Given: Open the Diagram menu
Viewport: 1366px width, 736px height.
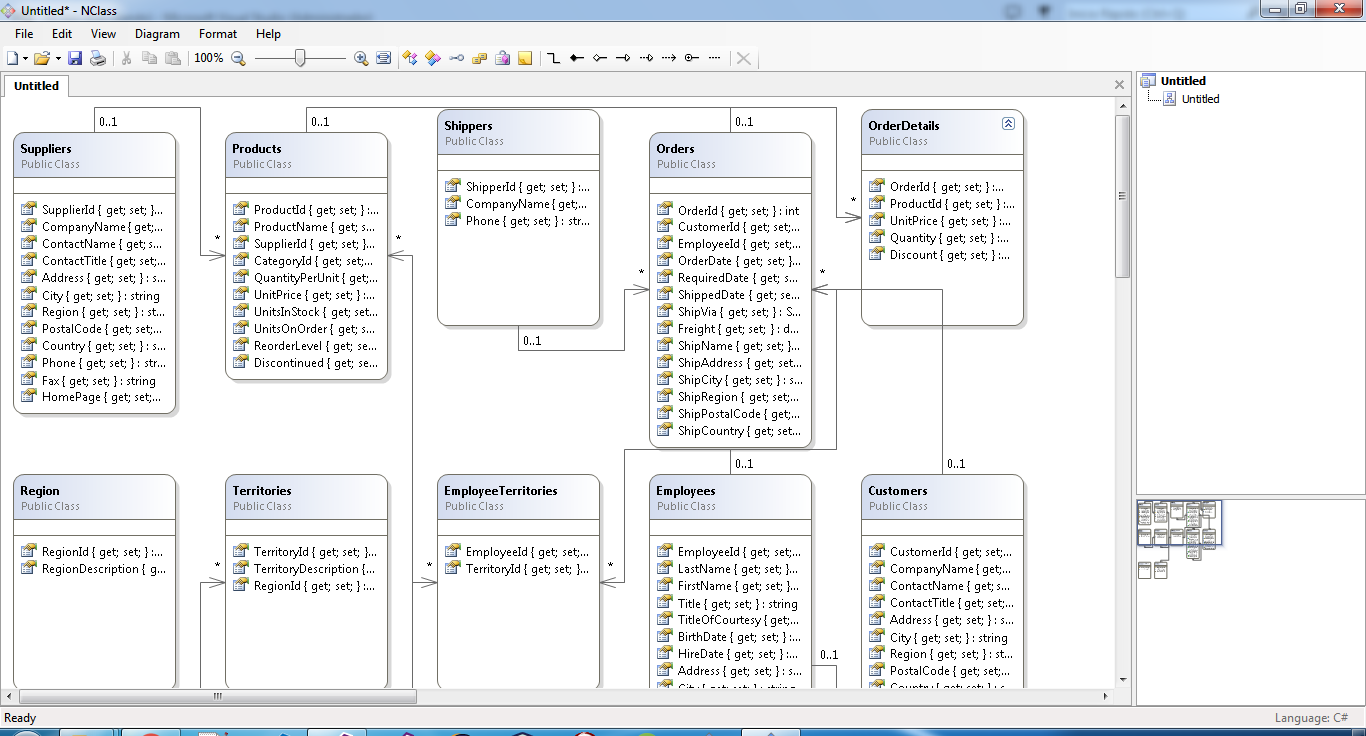Looking at the screenshot, I should (157, 34).
